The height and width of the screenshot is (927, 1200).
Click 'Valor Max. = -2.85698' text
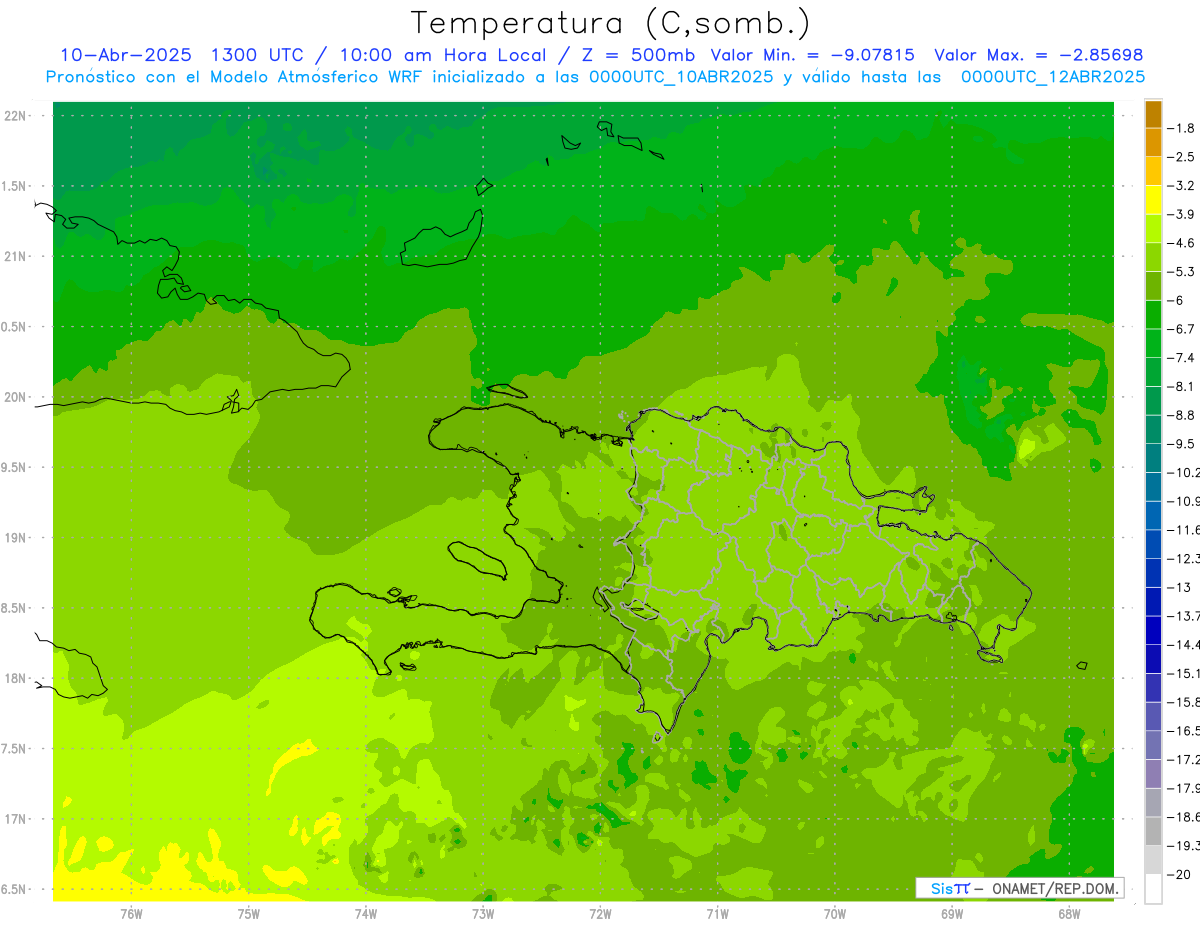tap(1038, 55)
